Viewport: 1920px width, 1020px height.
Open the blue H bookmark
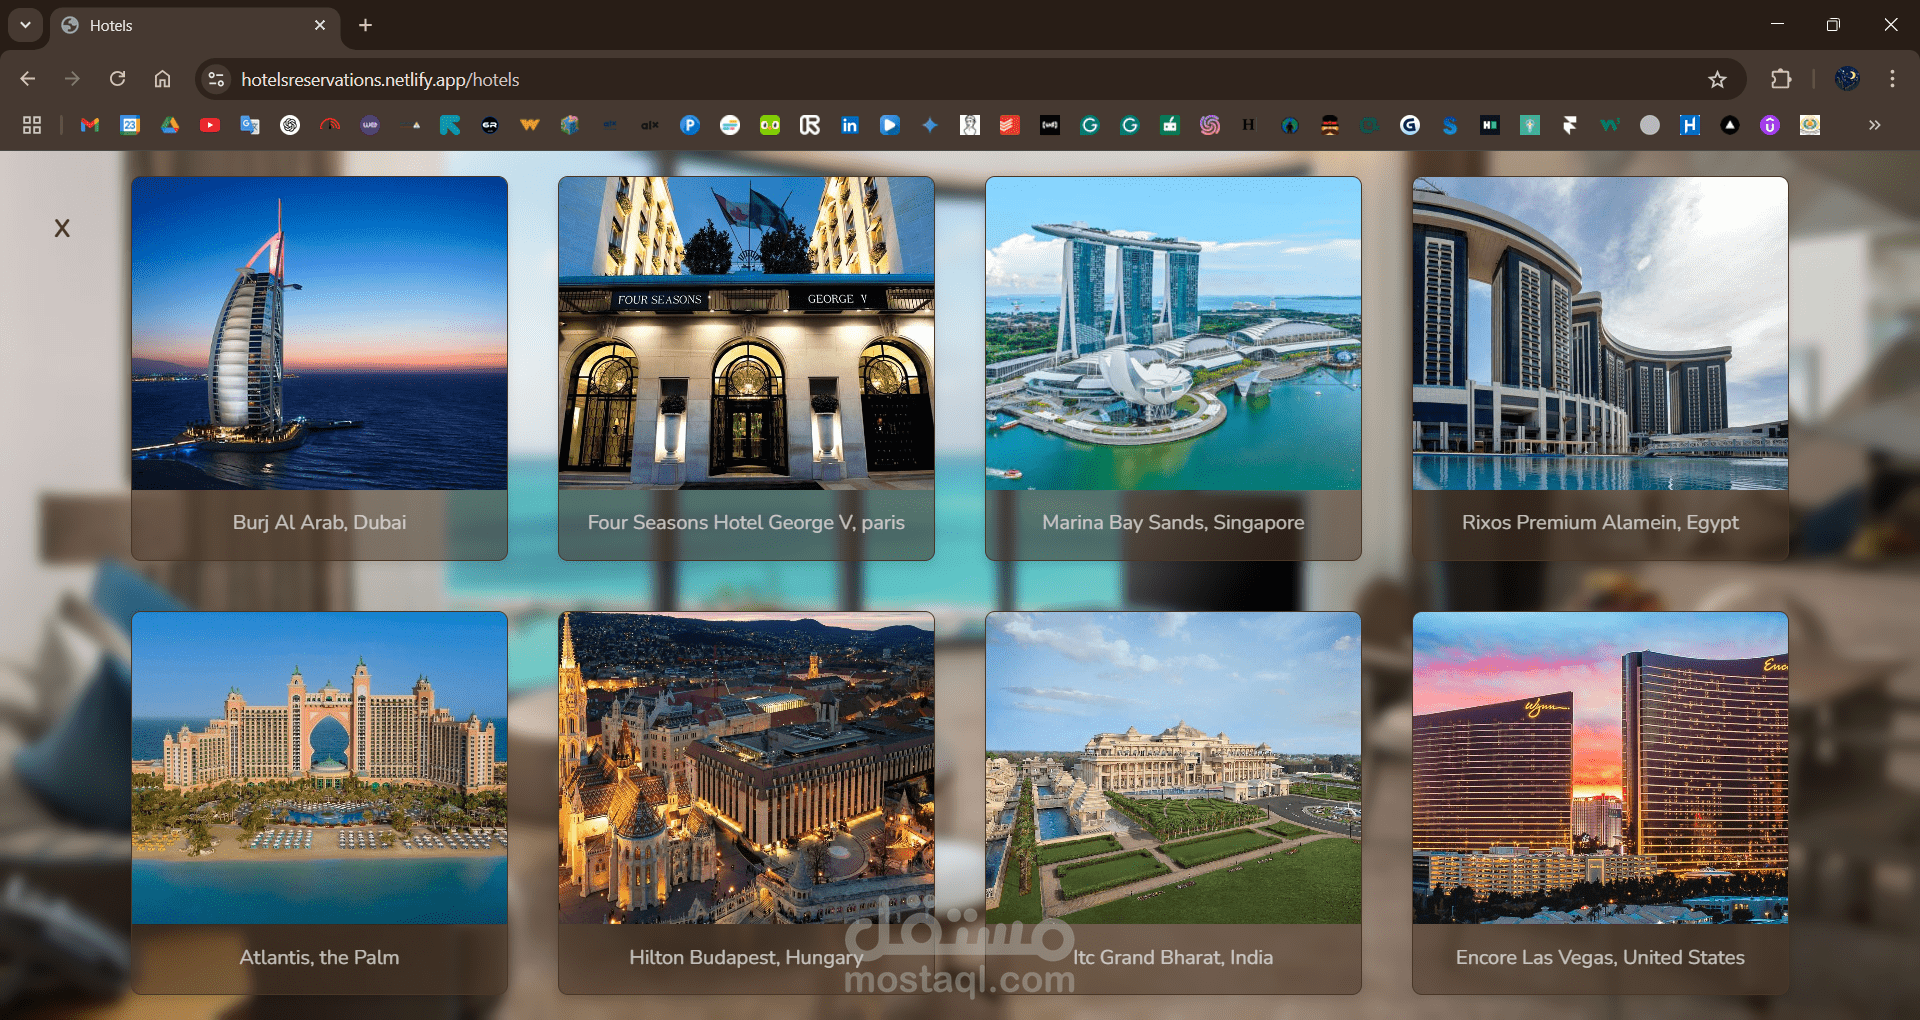(x=1690, y=125)
